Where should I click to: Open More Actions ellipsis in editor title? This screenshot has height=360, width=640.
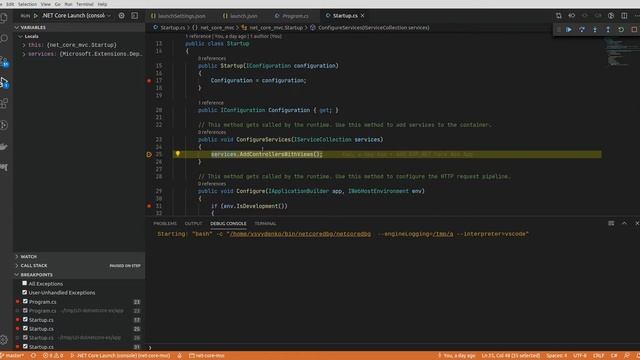(x=637, y=16)
